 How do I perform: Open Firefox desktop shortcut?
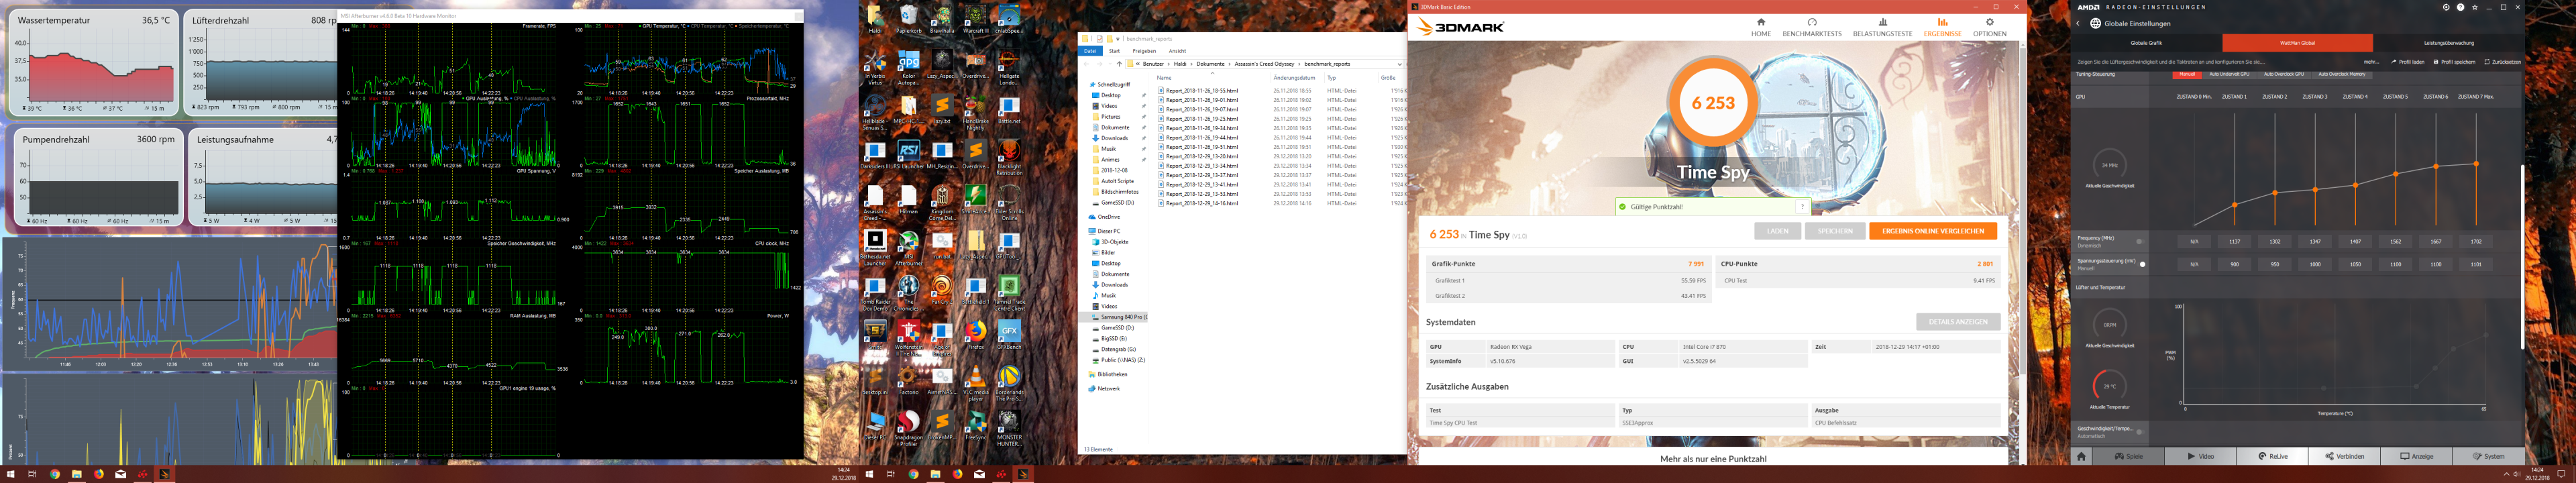click(x=976, y=334)
